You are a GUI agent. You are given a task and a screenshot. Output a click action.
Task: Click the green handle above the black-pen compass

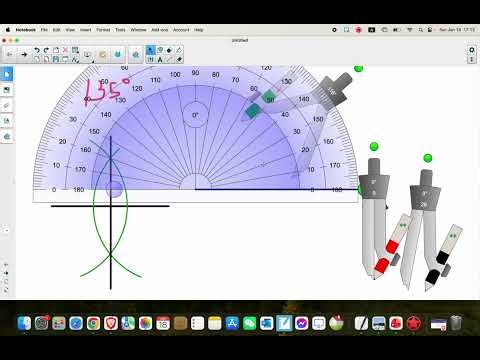click(428, 158)
